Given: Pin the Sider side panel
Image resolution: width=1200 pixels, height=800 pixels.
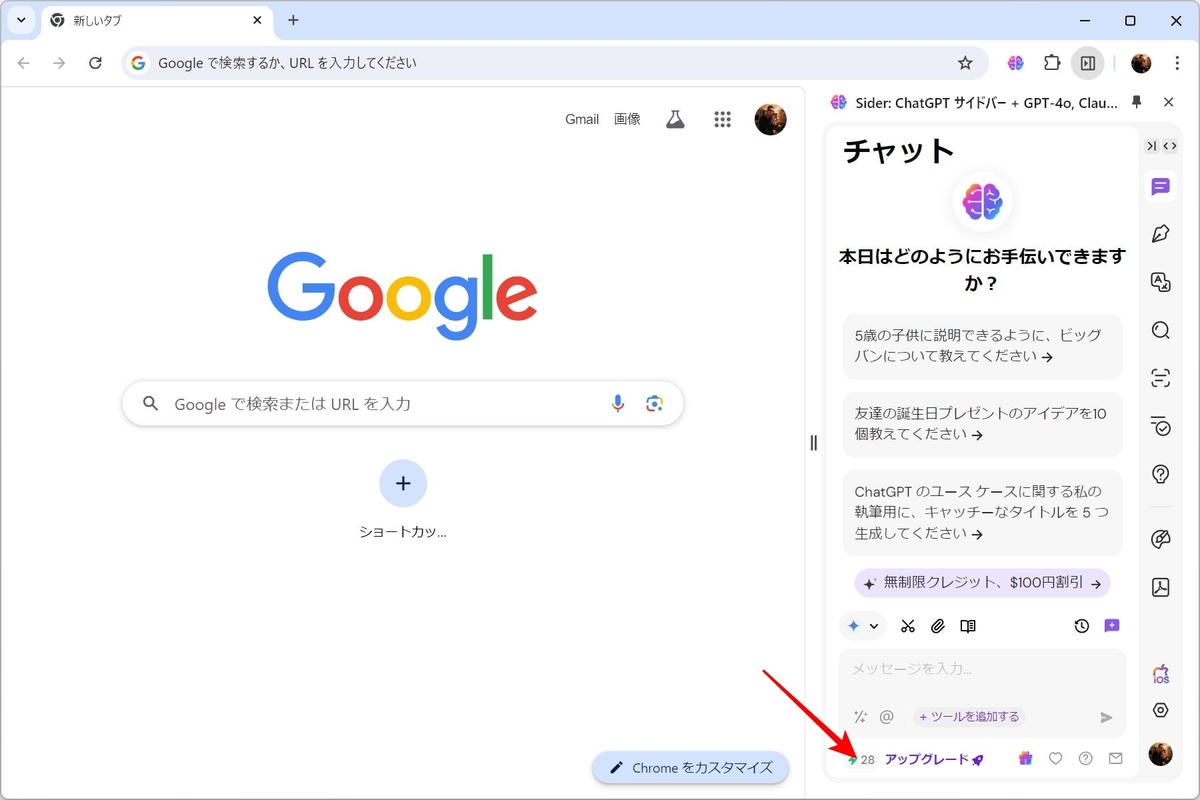Looking at the screenshot, I should click(x=1136, y=102).
